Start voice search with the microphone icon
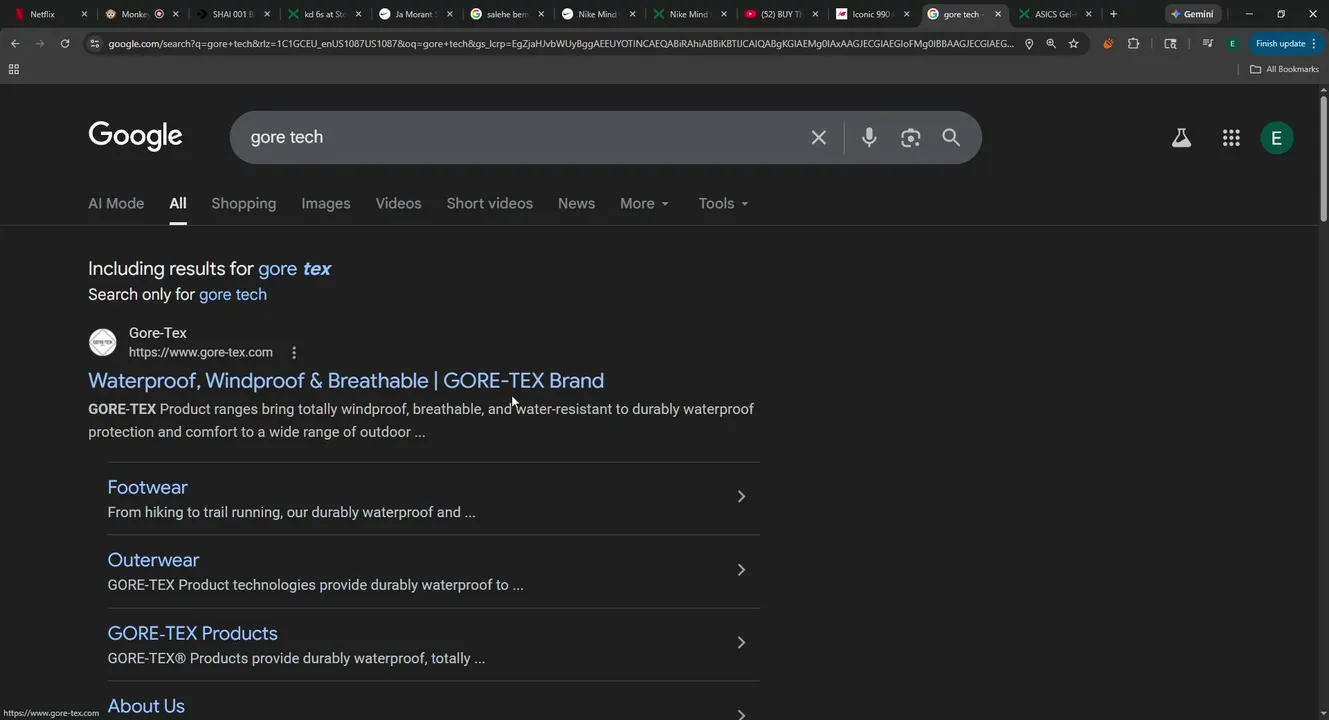 869,137
